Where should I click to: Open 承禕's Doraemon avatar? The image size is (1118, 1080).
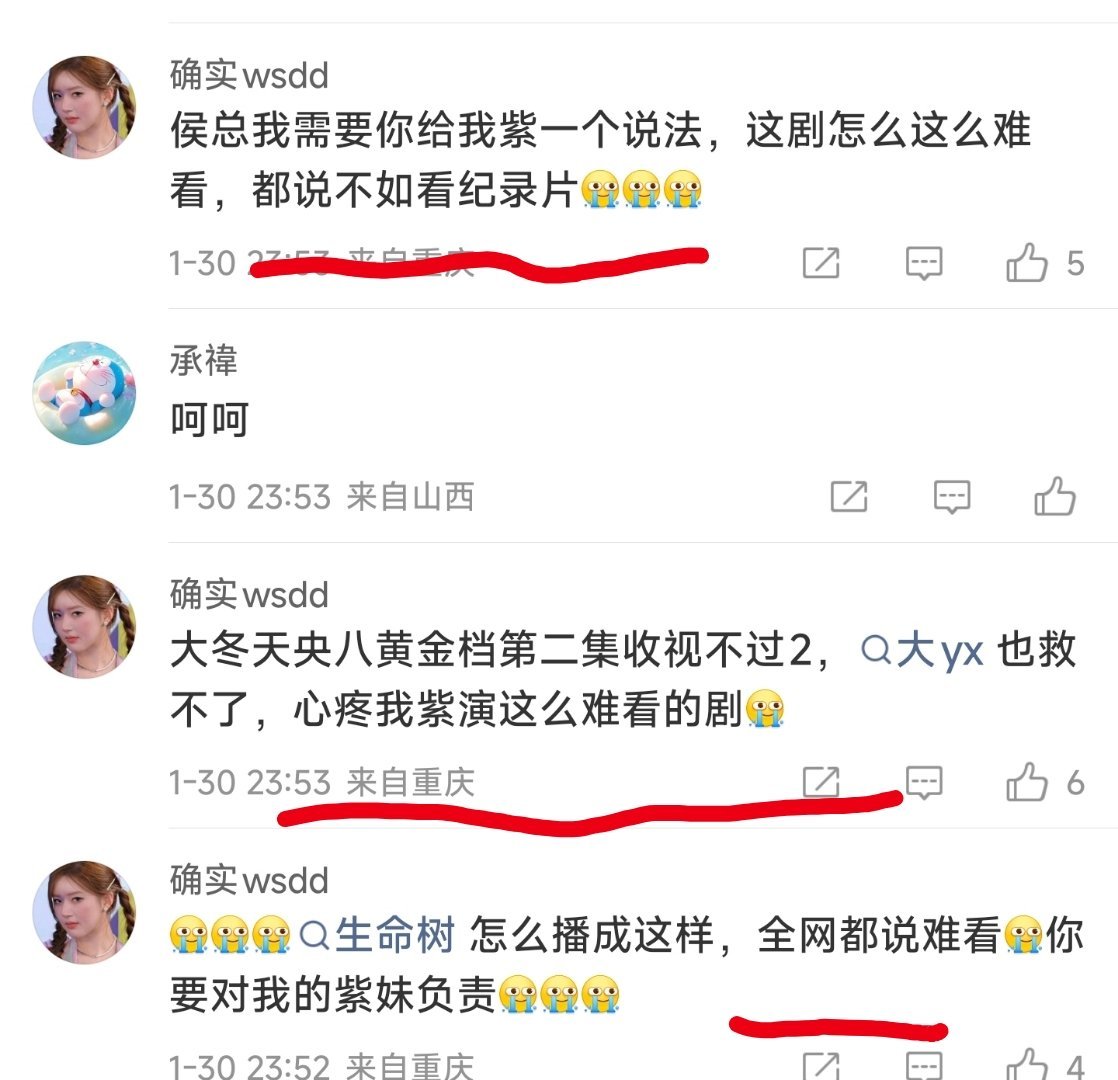click(x=84, y=393)
